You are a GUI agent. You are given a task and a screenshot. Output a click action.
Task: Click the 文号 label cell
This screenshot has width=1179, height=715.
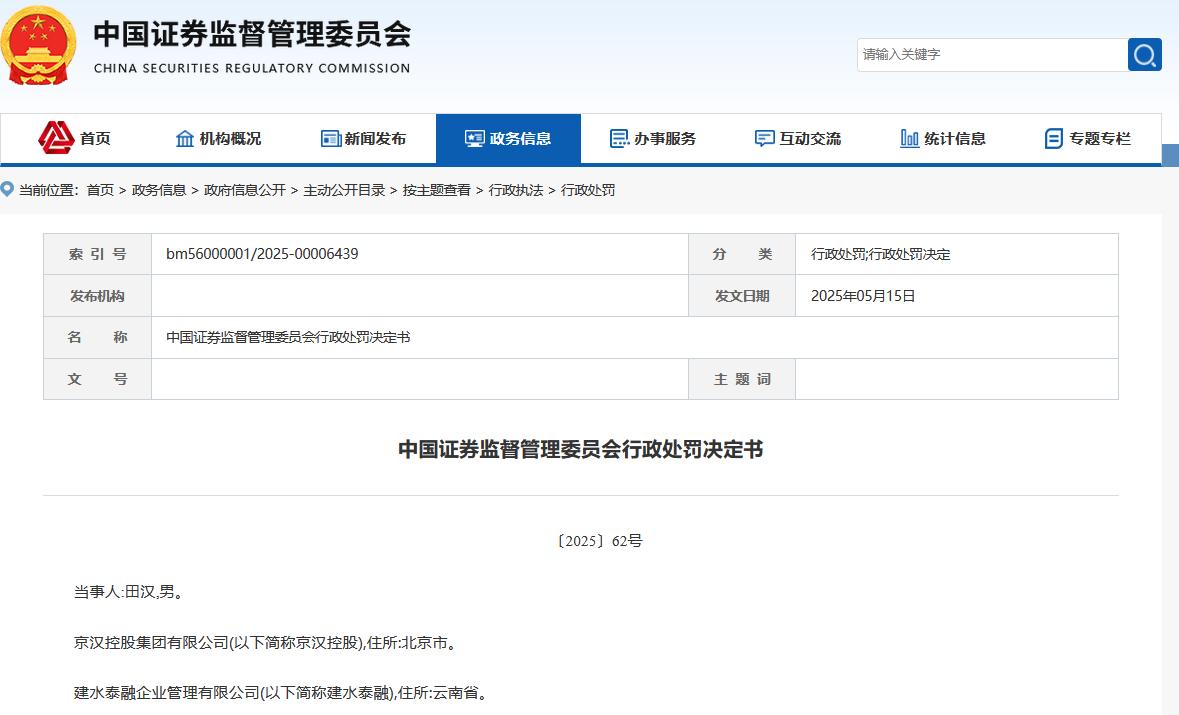98,379
